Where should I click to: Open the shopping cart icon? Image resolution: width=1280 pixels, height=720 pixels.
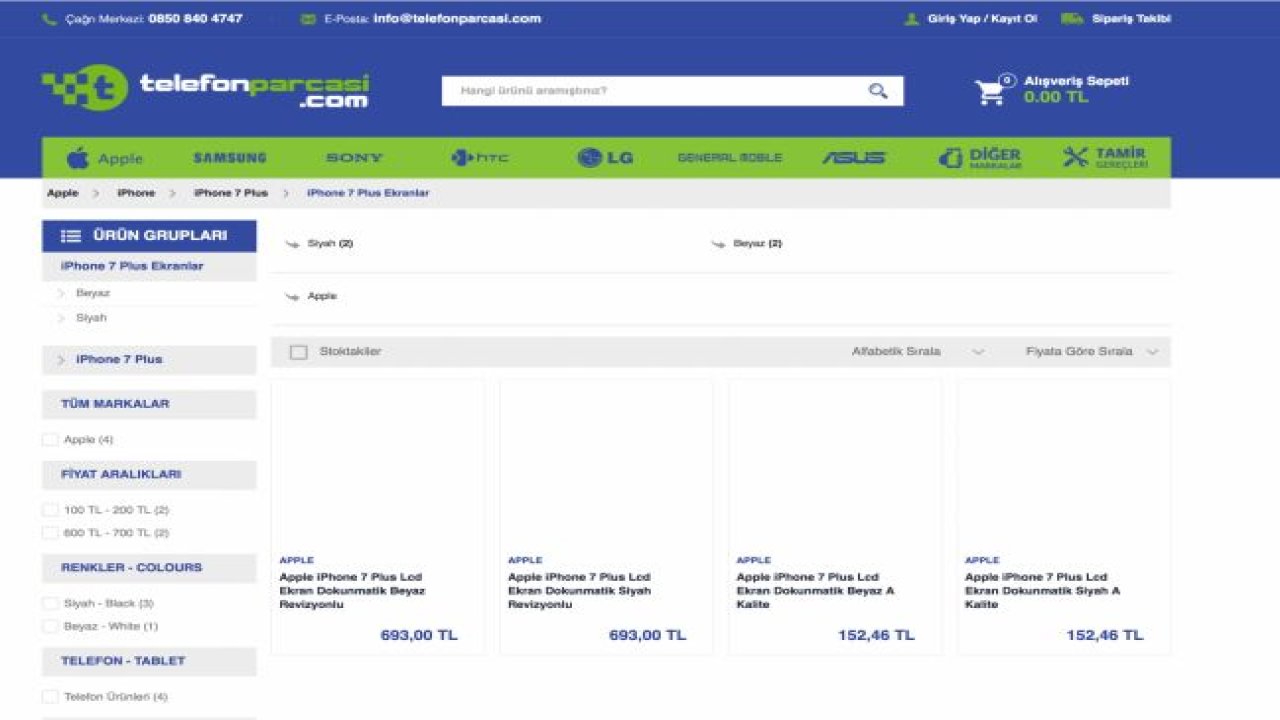point(991,91)
